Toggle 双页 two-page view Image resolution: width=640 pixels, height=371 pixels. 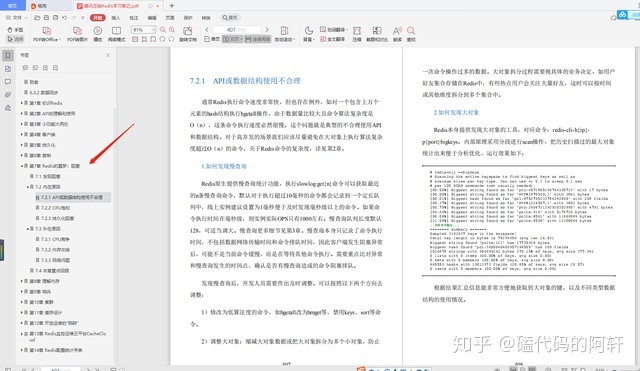point(232,39)
